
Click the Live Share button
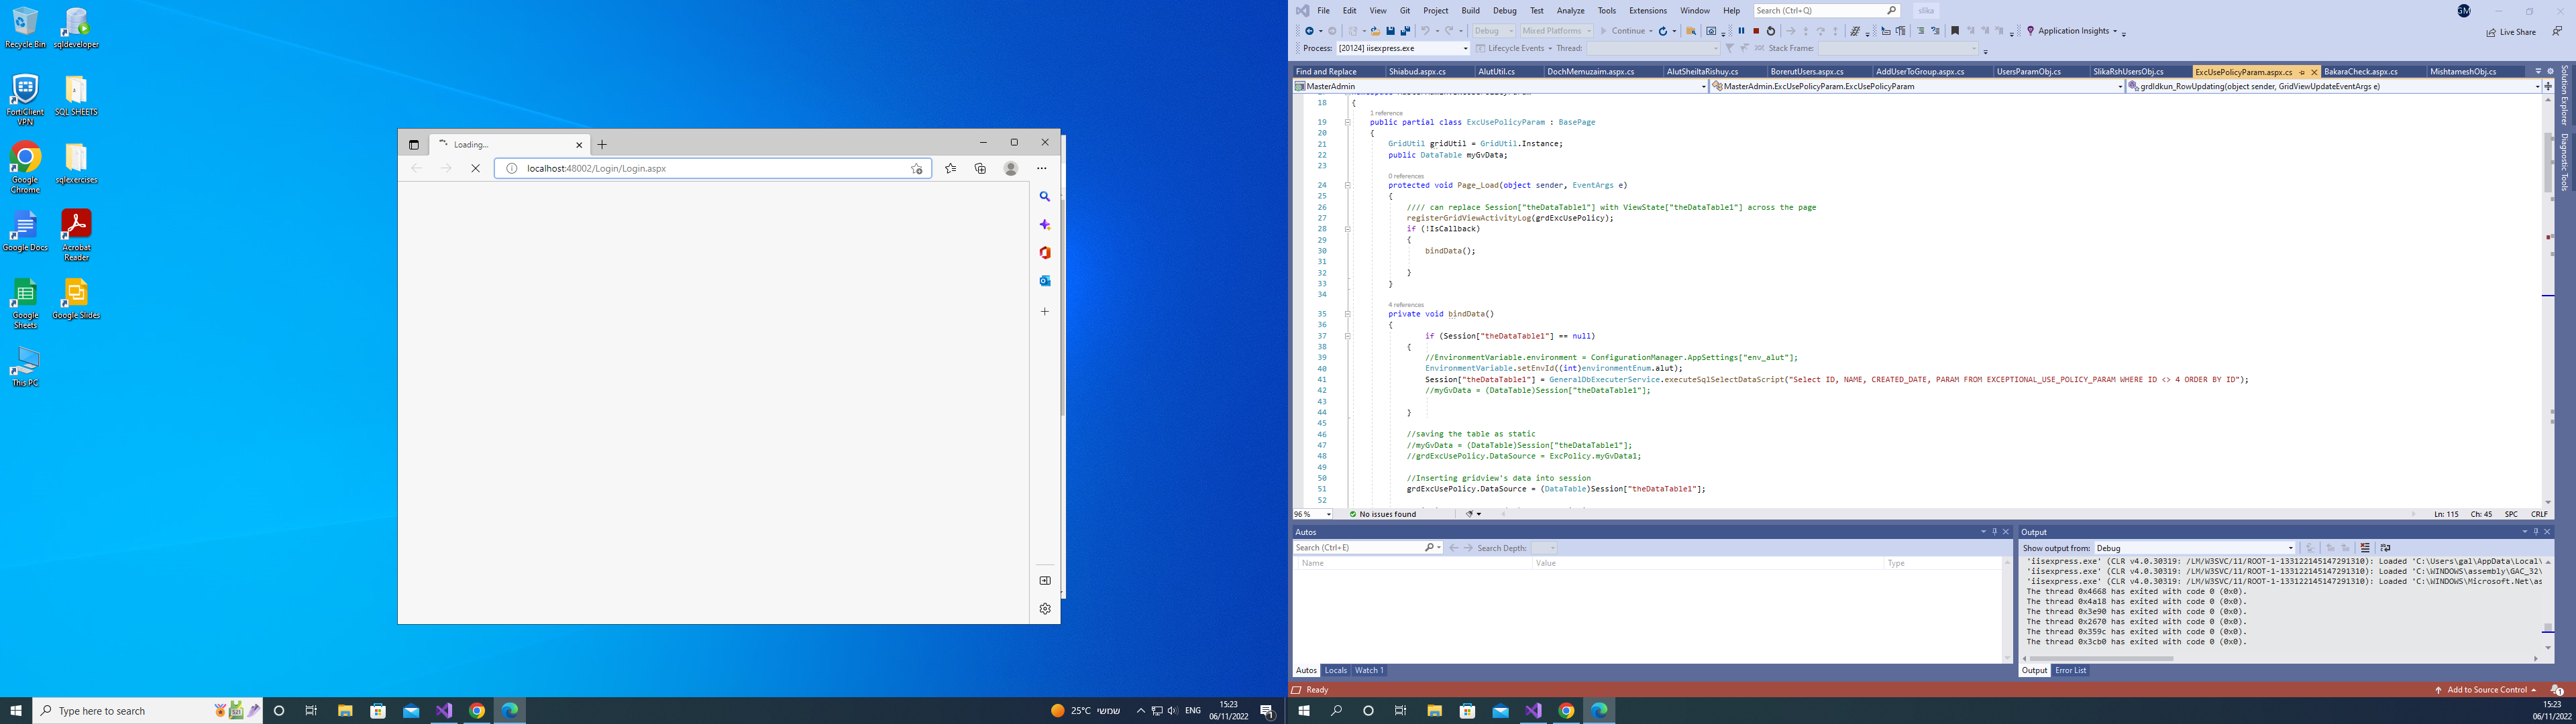2511,32
